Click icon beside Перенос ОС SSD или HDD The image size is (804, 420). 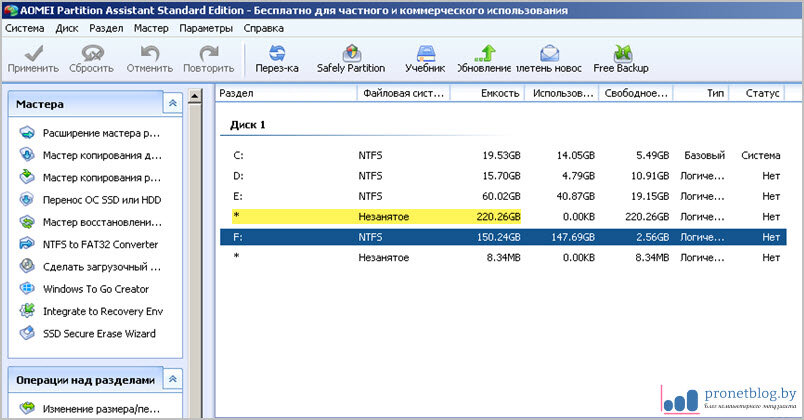27,199
